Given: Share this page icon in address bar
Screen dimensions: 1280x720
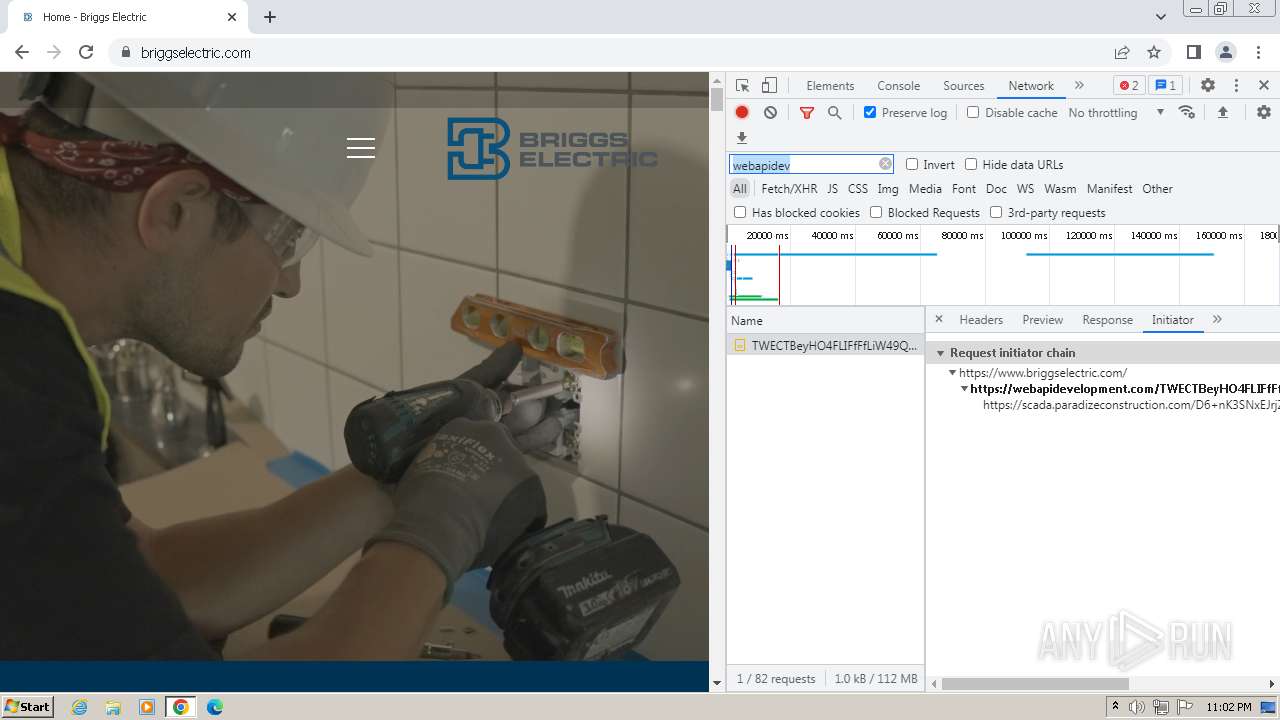Looking at the screenshot, I should click(1122, 52).
